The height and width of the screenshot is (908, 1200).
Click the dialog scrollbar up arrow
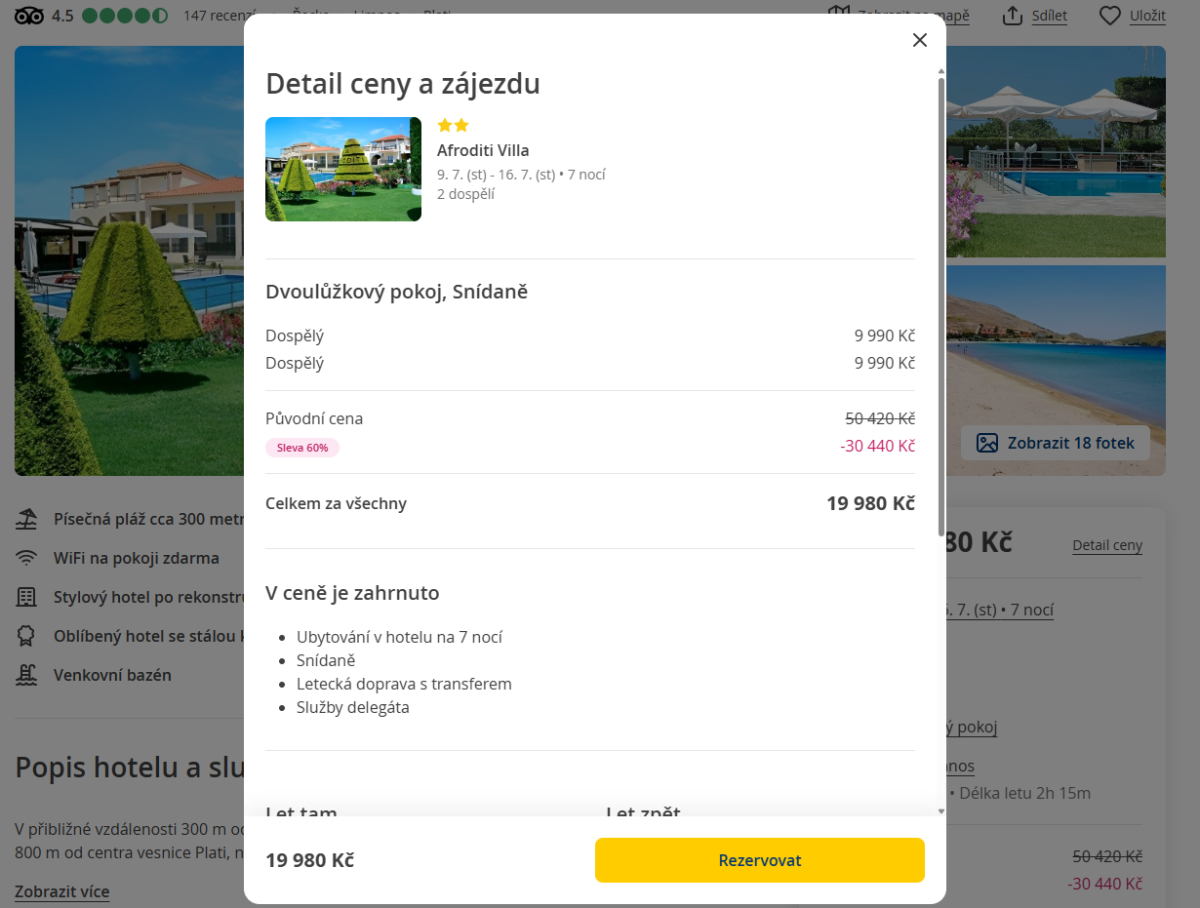point(941,71)
